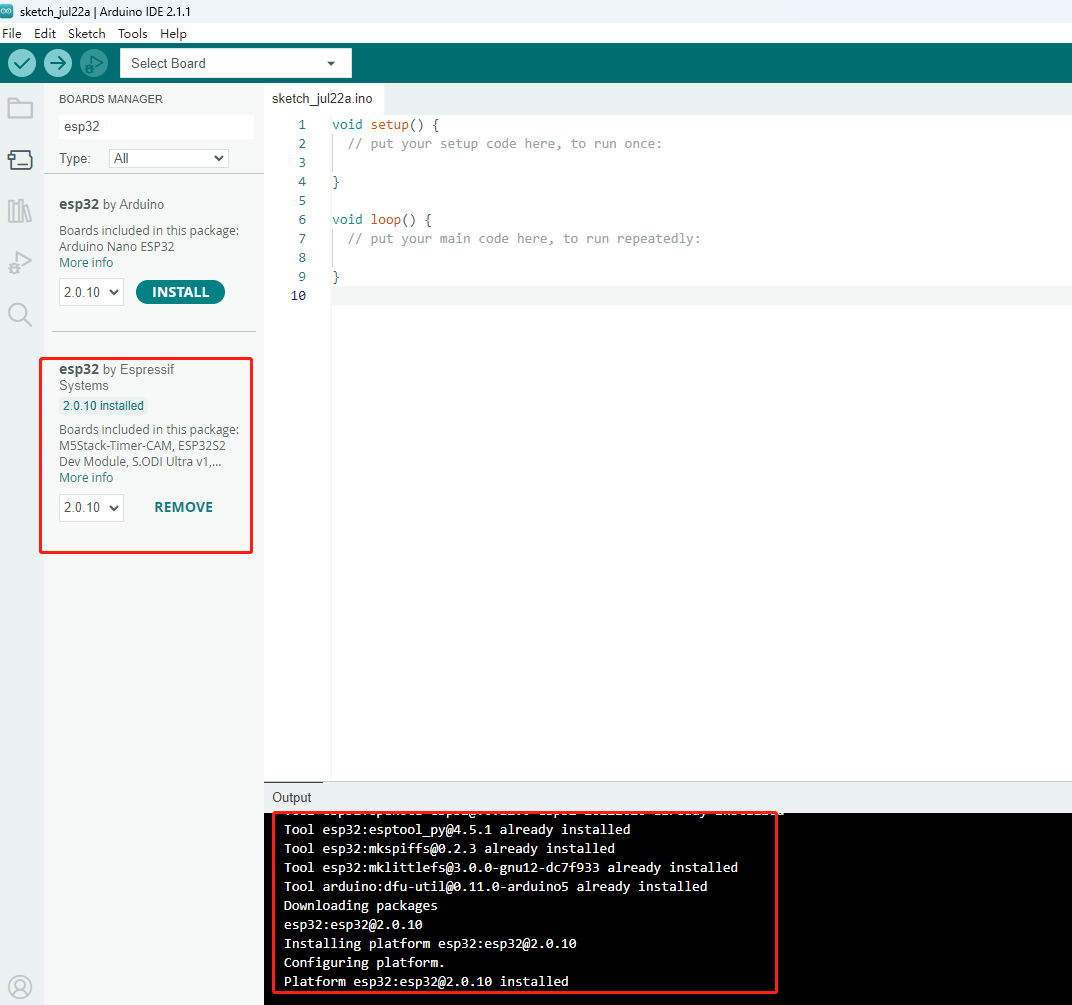Open version dropdown for esp32 by Arduino
The height and width of the screenshot is (1005, 1072).
click(91, 293)
